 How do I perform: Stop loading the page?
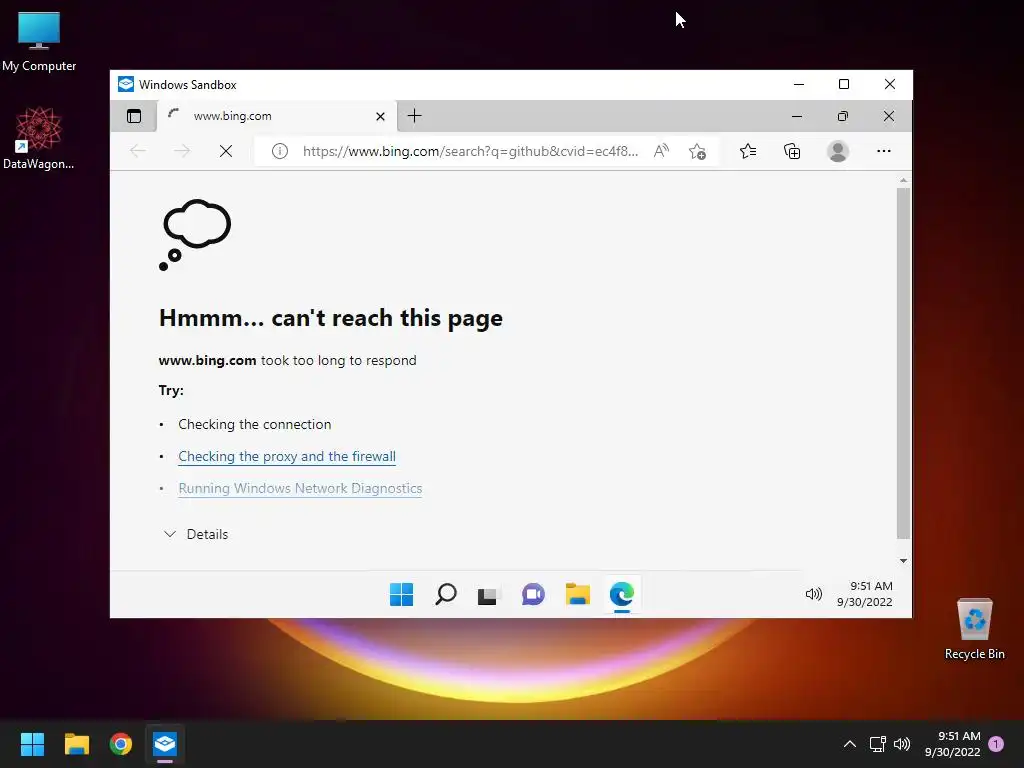pyautogui.click(x=226, y=152)
